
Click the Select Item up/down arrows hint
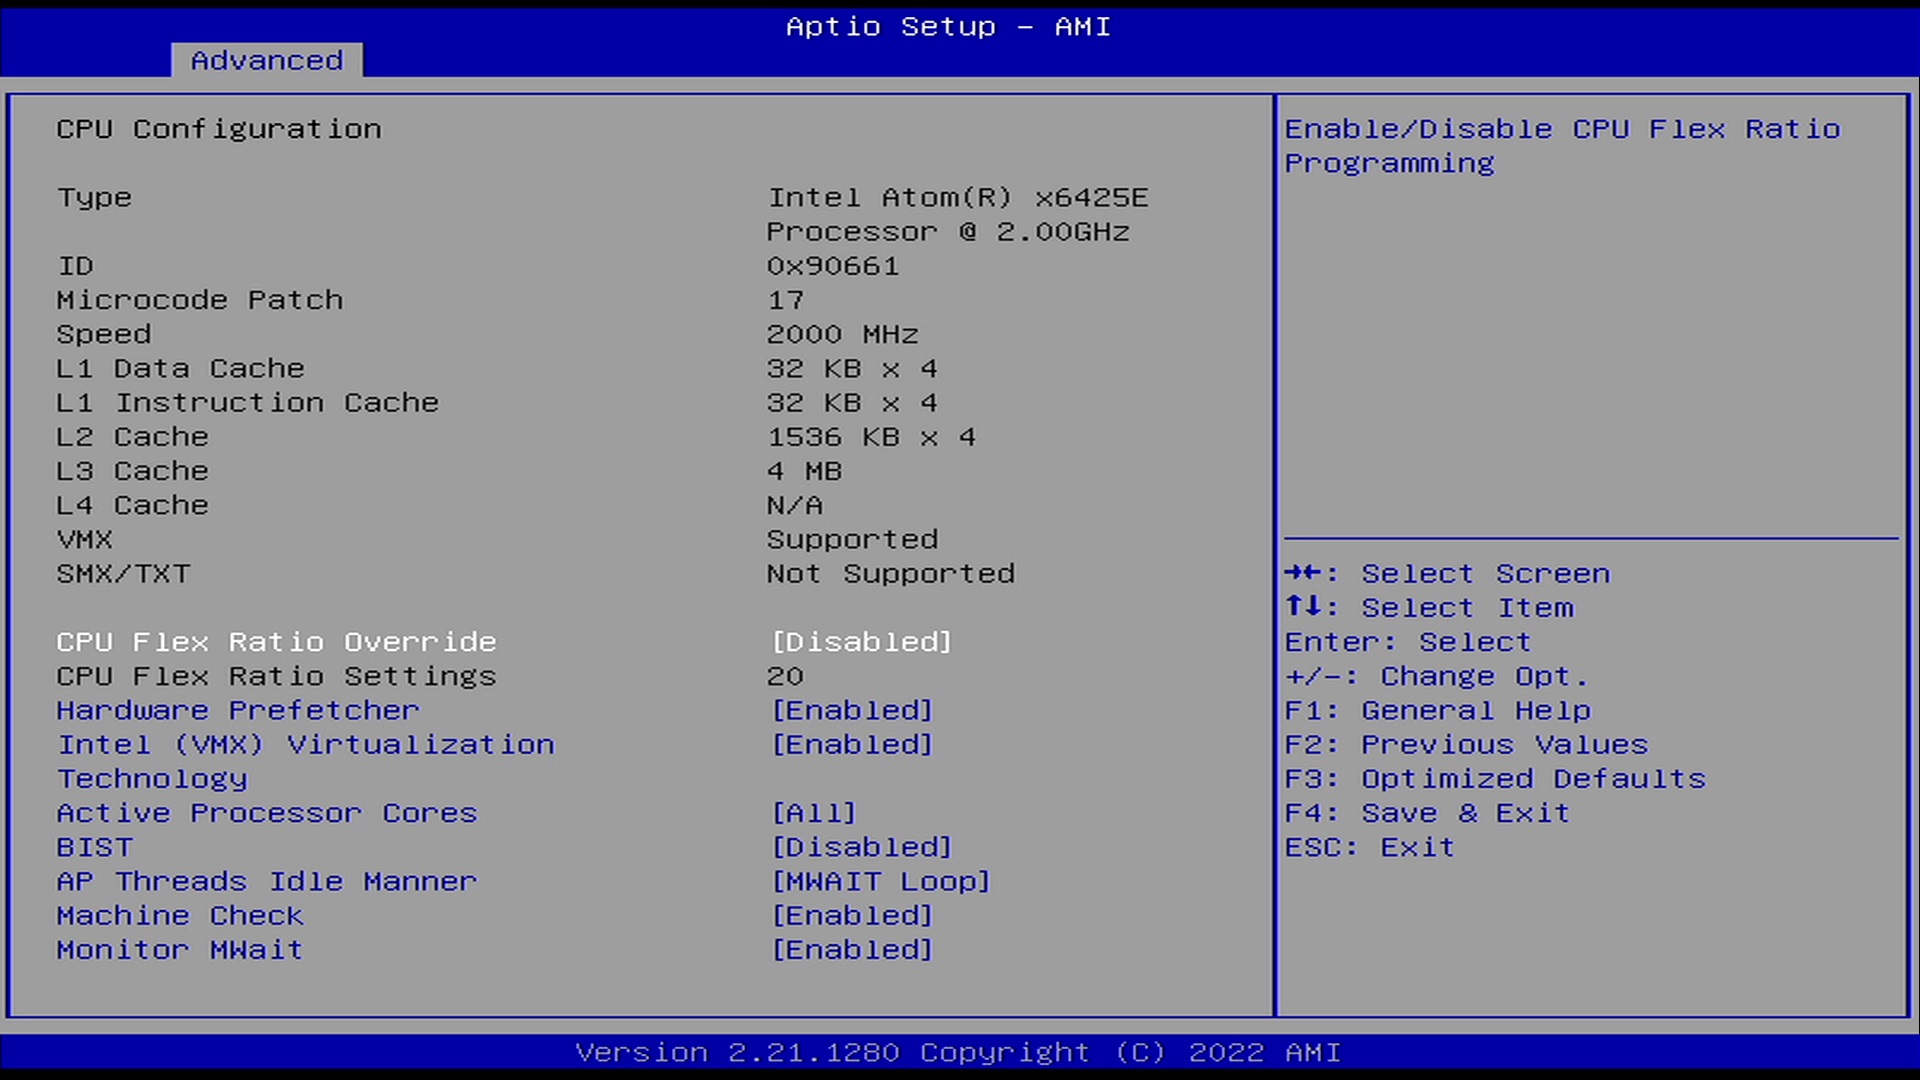[x=1429, y=607]
